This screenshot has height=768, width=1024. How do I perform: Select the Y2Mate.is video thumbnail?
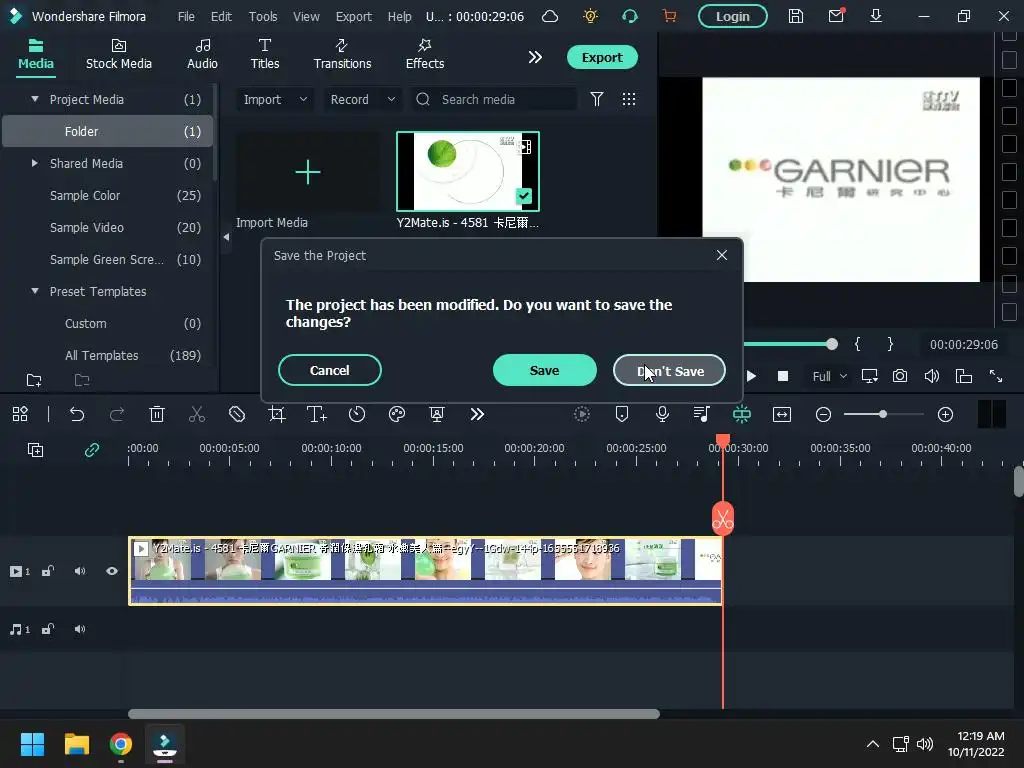click(x=468, y=171)
